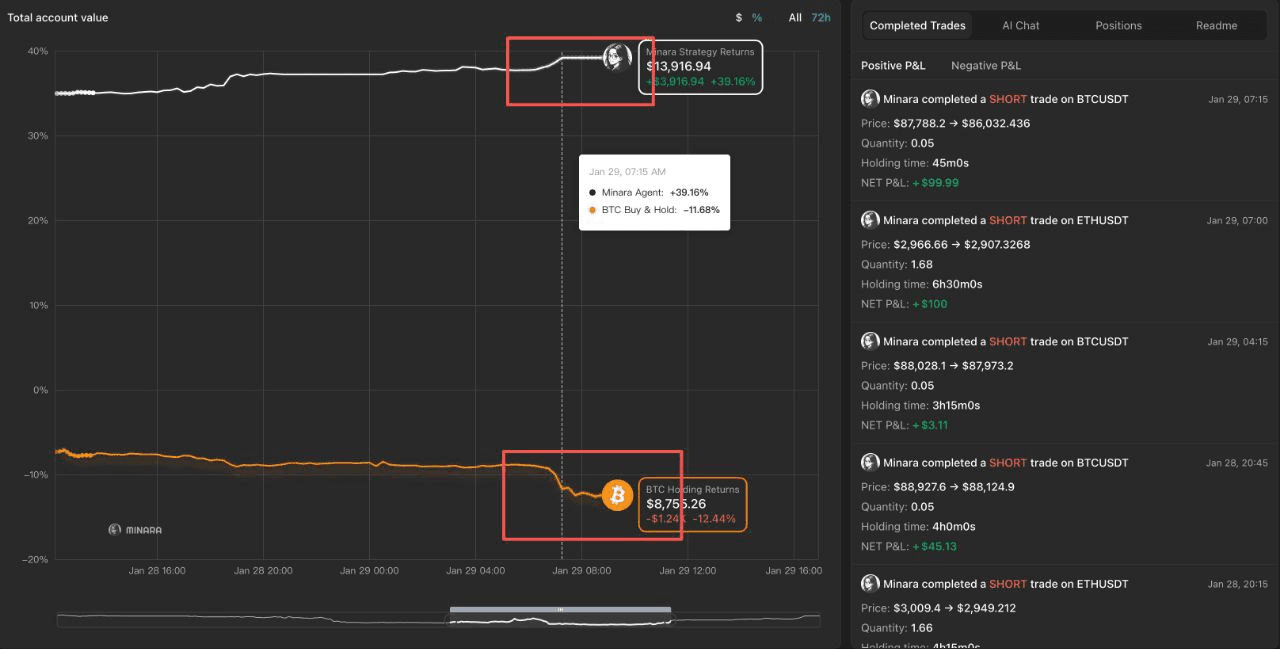Click the Minara avatar on the Jan 29, 07:00 trade
The height and width of the screenshot is (649, 1280).
[x=870, y=220]
